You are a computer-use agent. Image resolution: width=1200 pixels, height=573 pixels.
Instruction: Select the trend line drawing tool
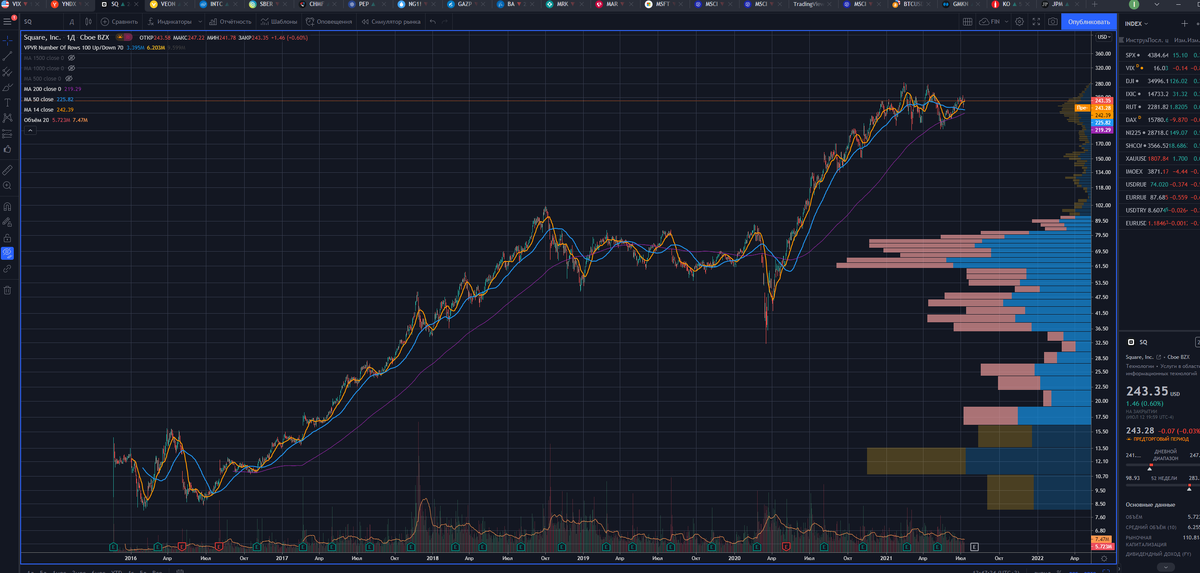8,56
